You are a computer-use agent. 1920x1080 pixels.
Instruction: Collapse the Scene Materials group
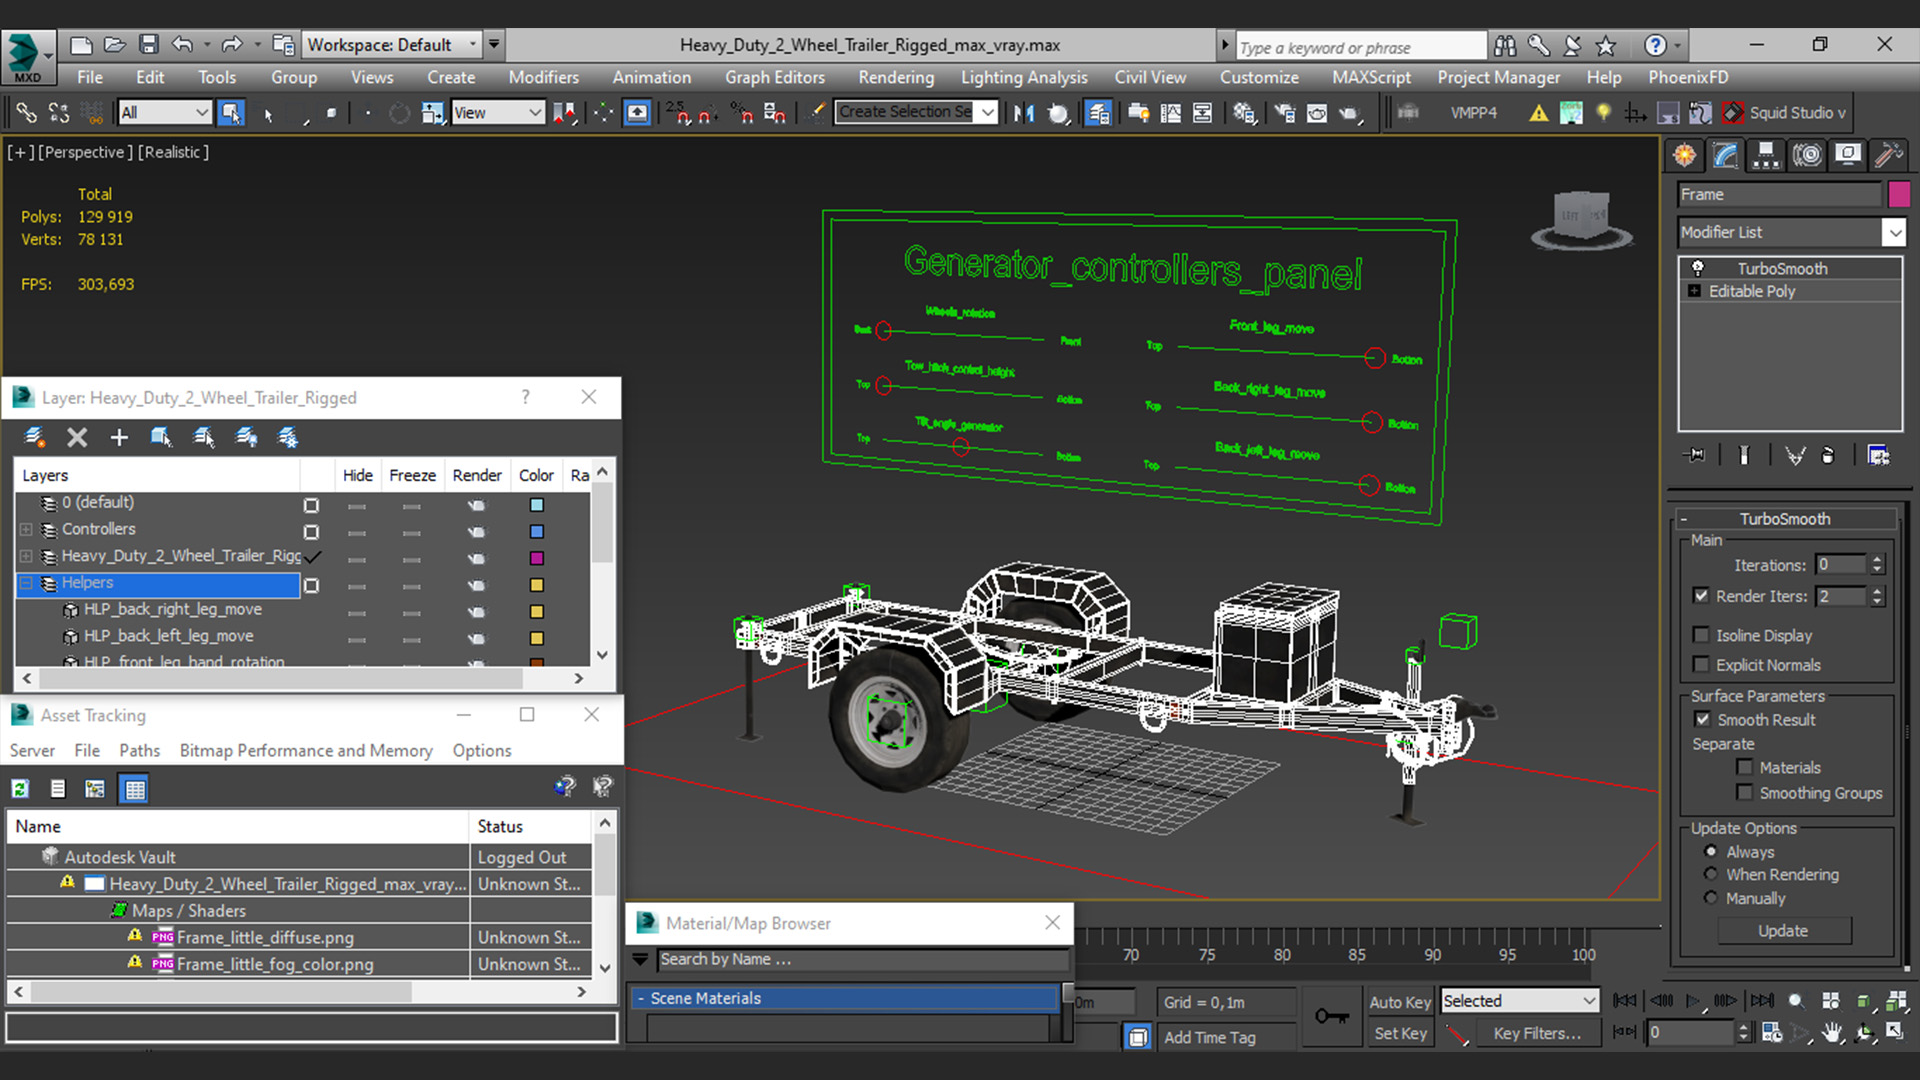[x=640, y=998]
